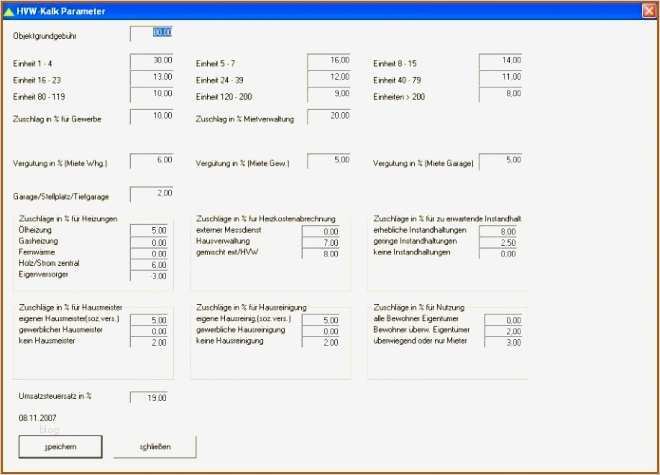Click the erhebliche Instandhaltungen field
This screenshot has width=660, height=475.
(498, 231)
